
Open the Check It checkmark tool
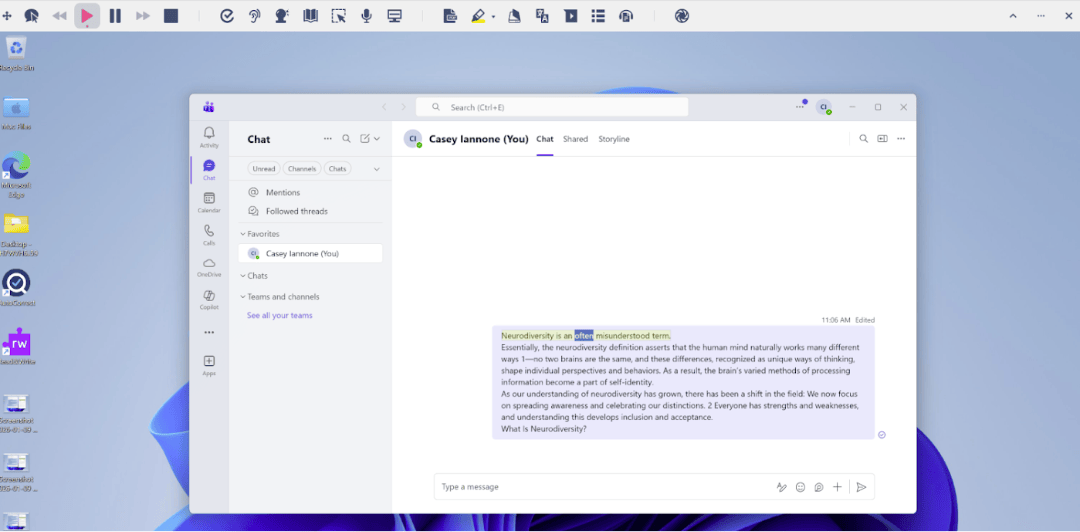click(x=227, y=16)
